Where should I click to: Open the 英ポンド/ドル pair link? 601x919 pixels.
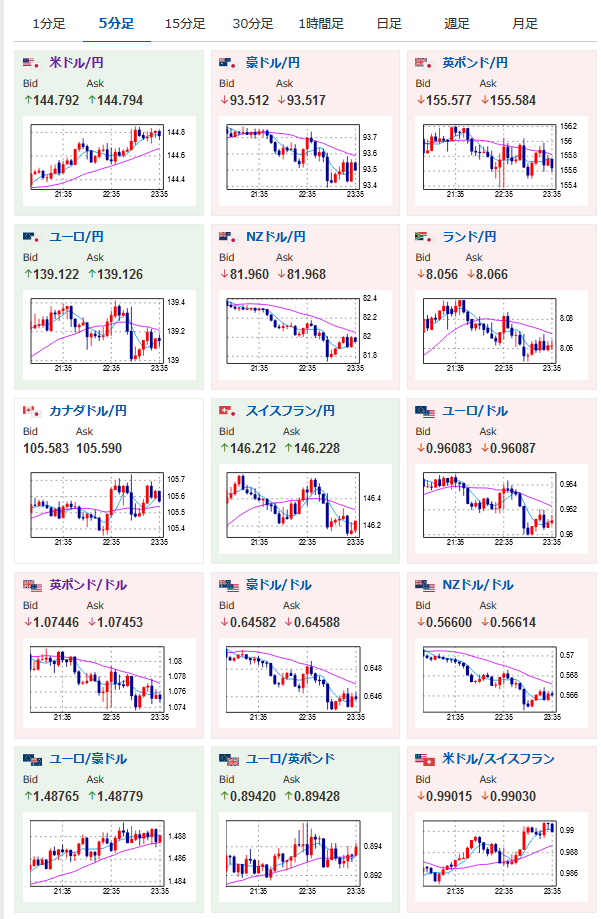pos(88,585)
